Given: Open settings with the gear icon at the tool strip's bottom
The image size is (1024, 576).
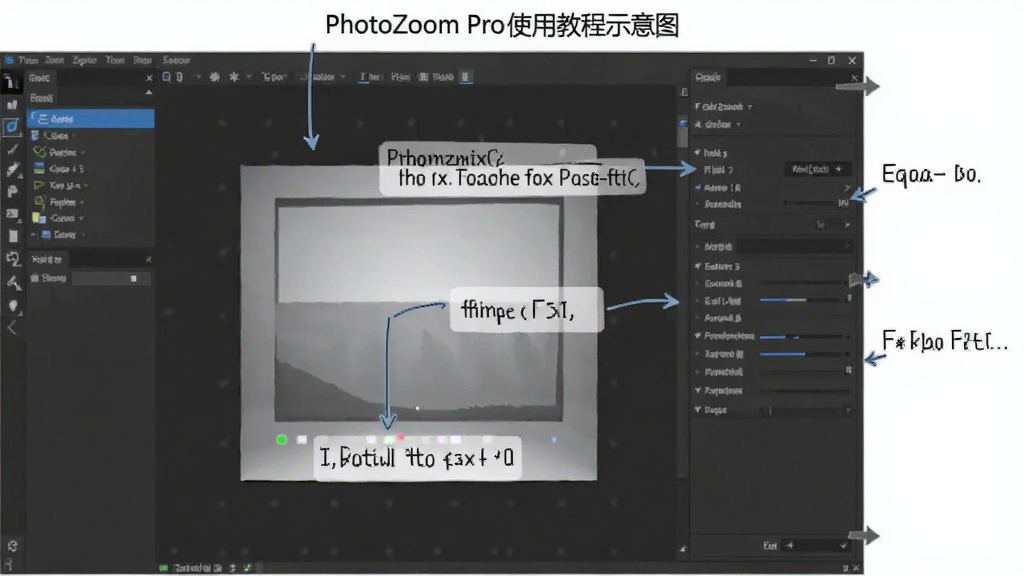Looking at the screenshot, I should point(12,545).
